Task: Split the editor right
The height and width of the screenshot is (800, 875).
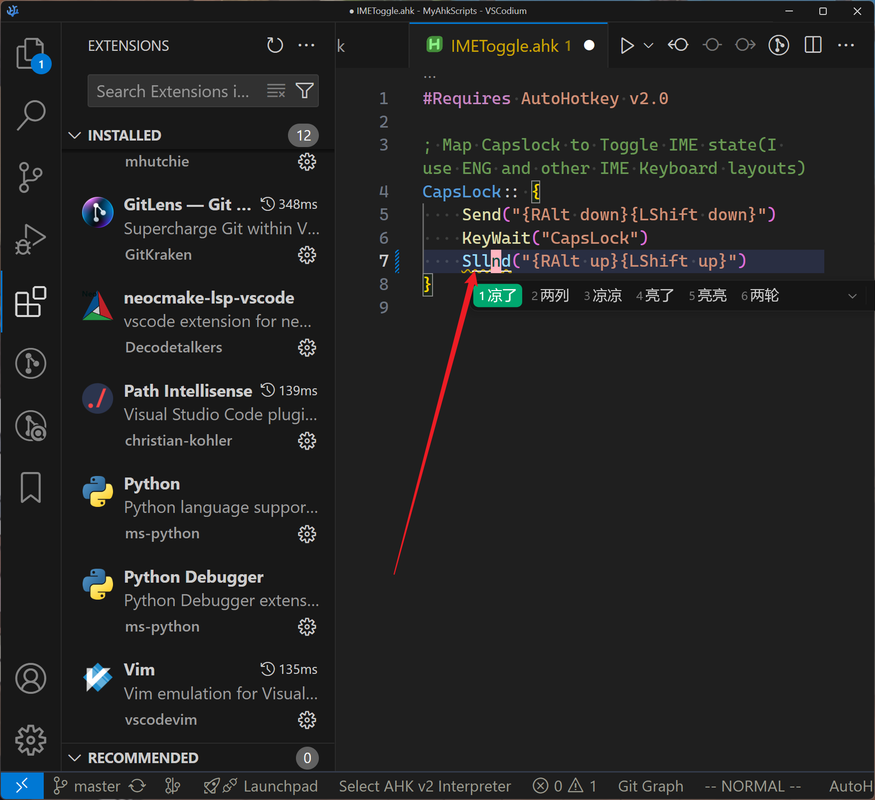Action: (x=813, y=45)
